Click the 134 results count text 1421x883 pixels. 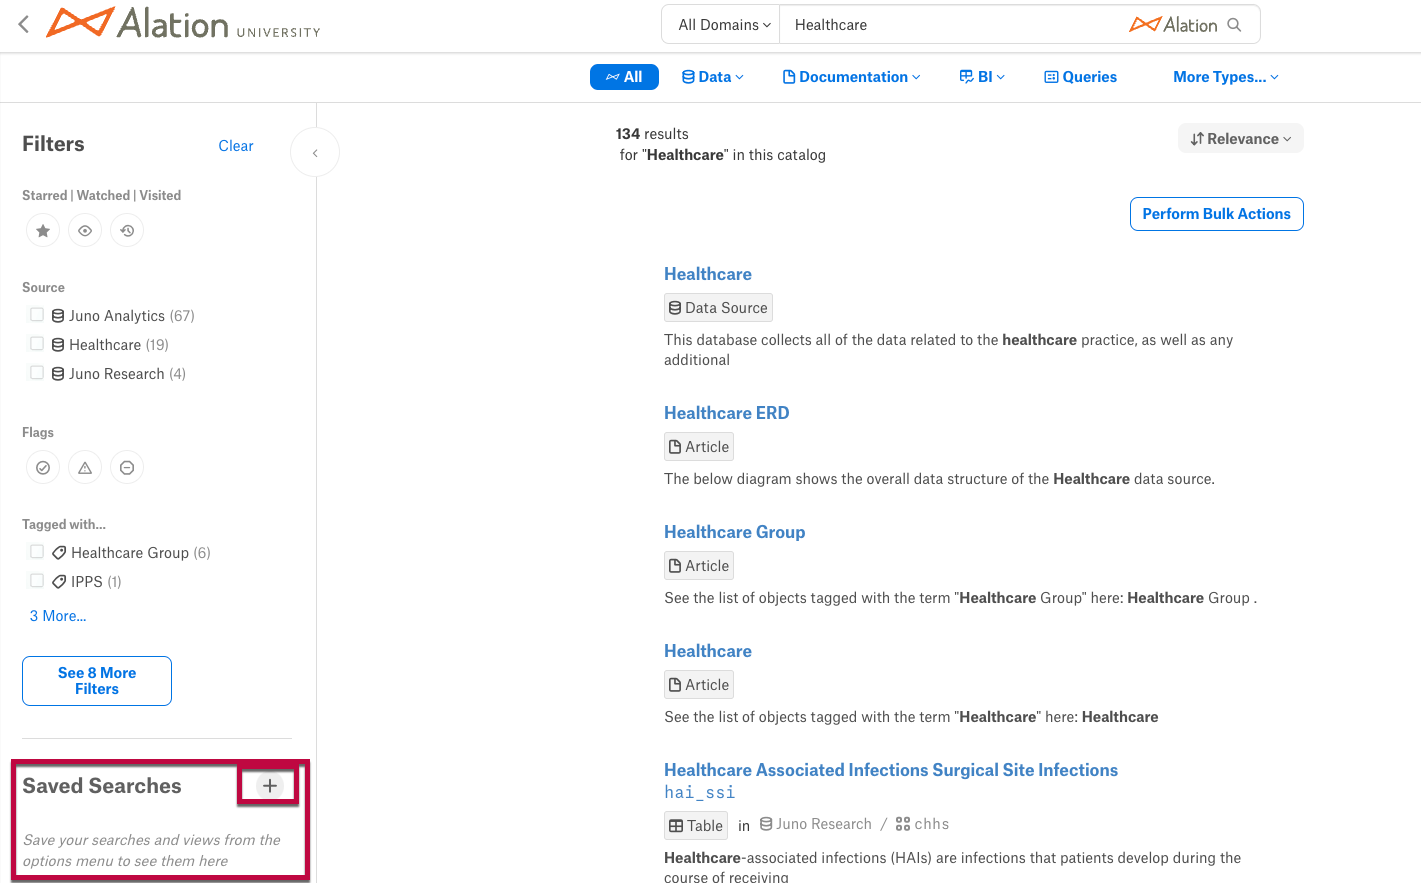coord(652,134)
